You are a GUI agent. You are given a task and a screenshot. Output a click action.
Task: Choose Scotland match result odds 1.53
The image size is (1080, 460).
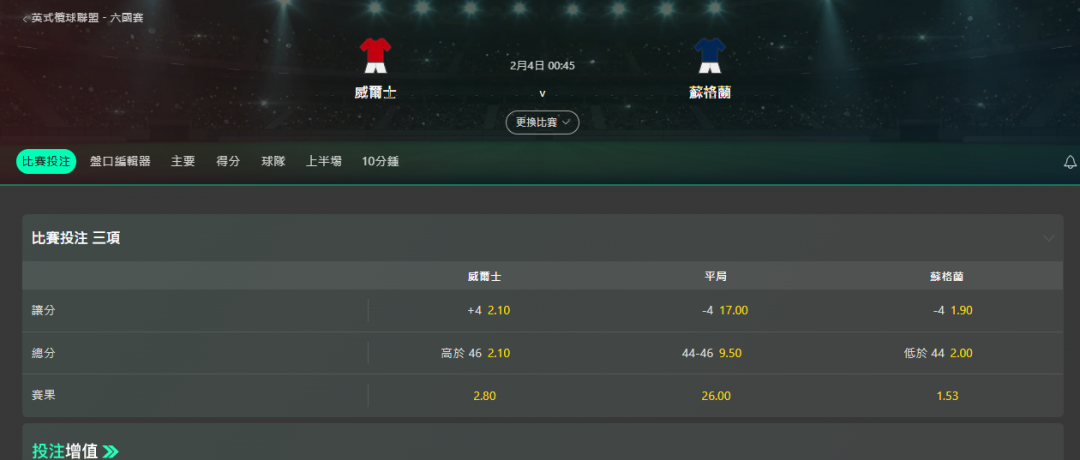coord(948,396)
